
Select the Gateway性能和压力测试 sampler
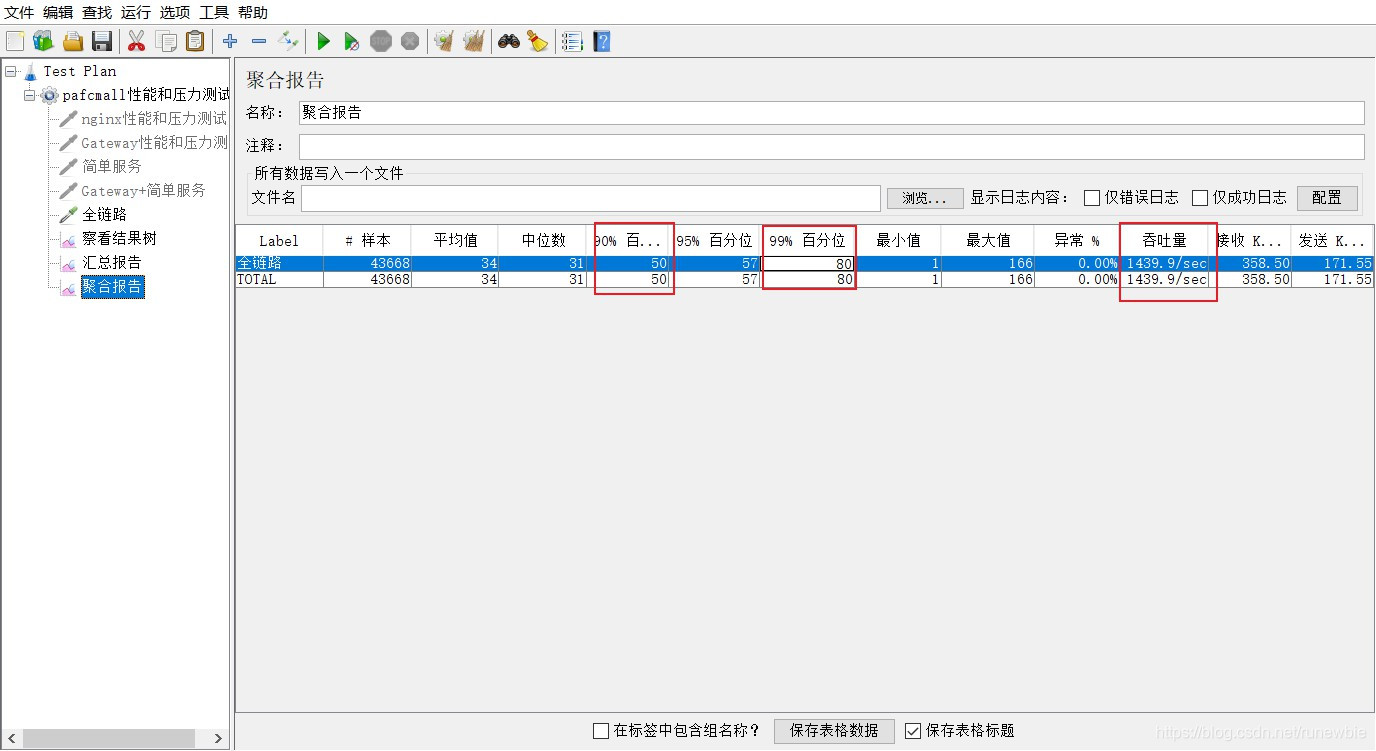(154, 143)
